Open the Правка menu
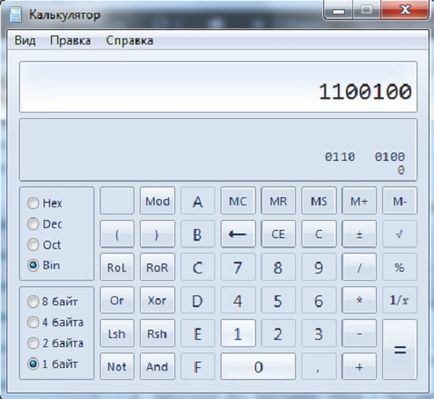 [x=70, y=41]
